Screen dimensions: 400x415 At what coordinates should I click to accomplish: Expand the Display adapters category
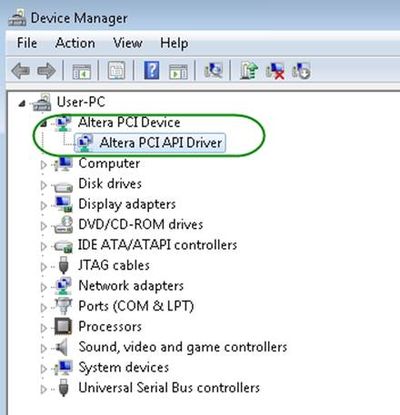coord(43,205)
